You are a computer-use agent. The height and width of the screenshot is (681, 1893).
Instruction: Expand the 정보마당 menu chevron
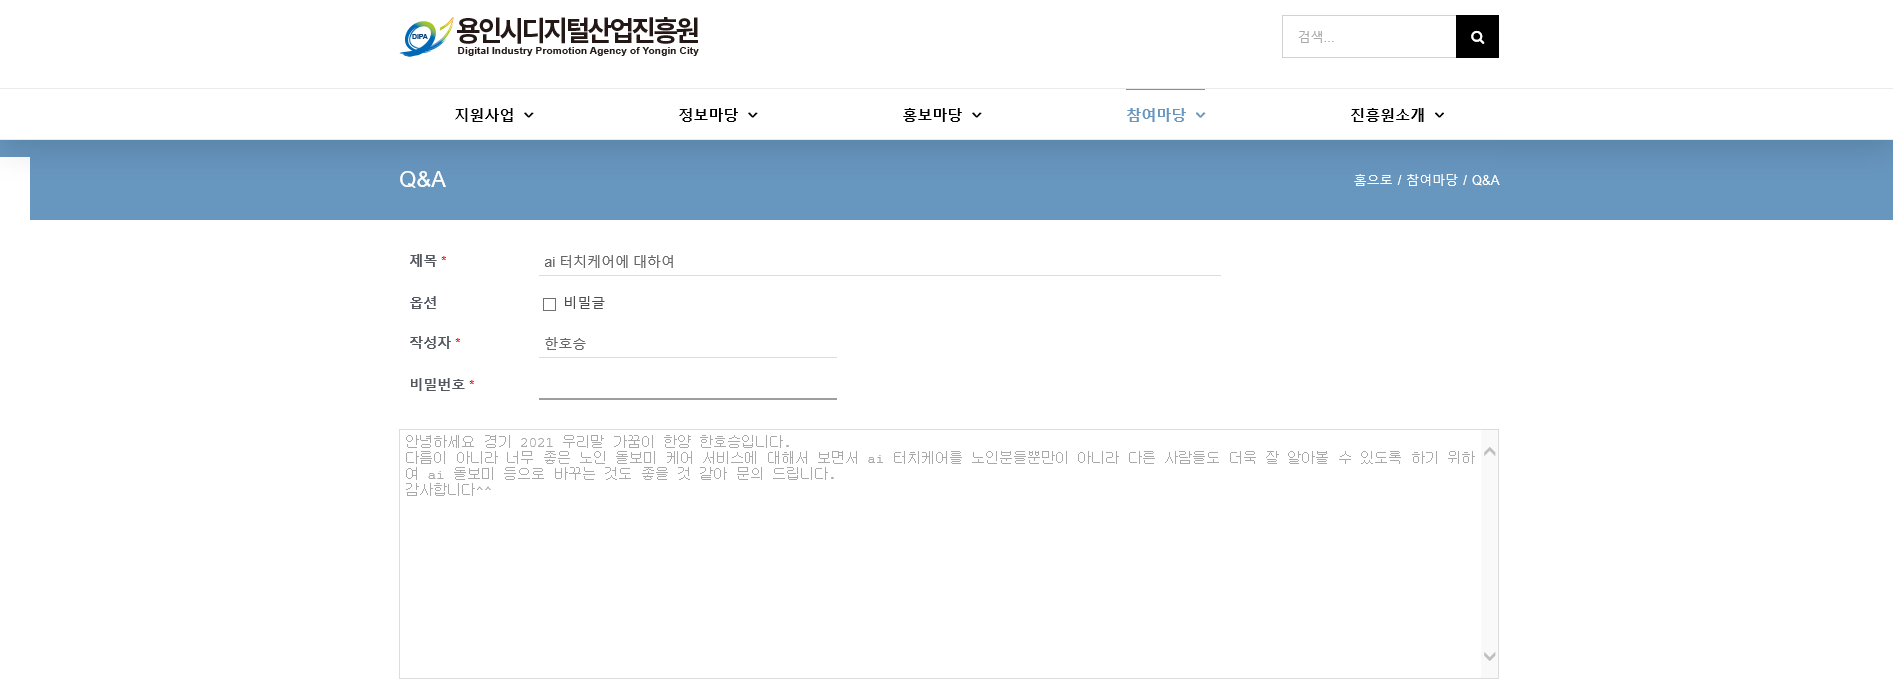pyautogui.click(x=753, y=116)
